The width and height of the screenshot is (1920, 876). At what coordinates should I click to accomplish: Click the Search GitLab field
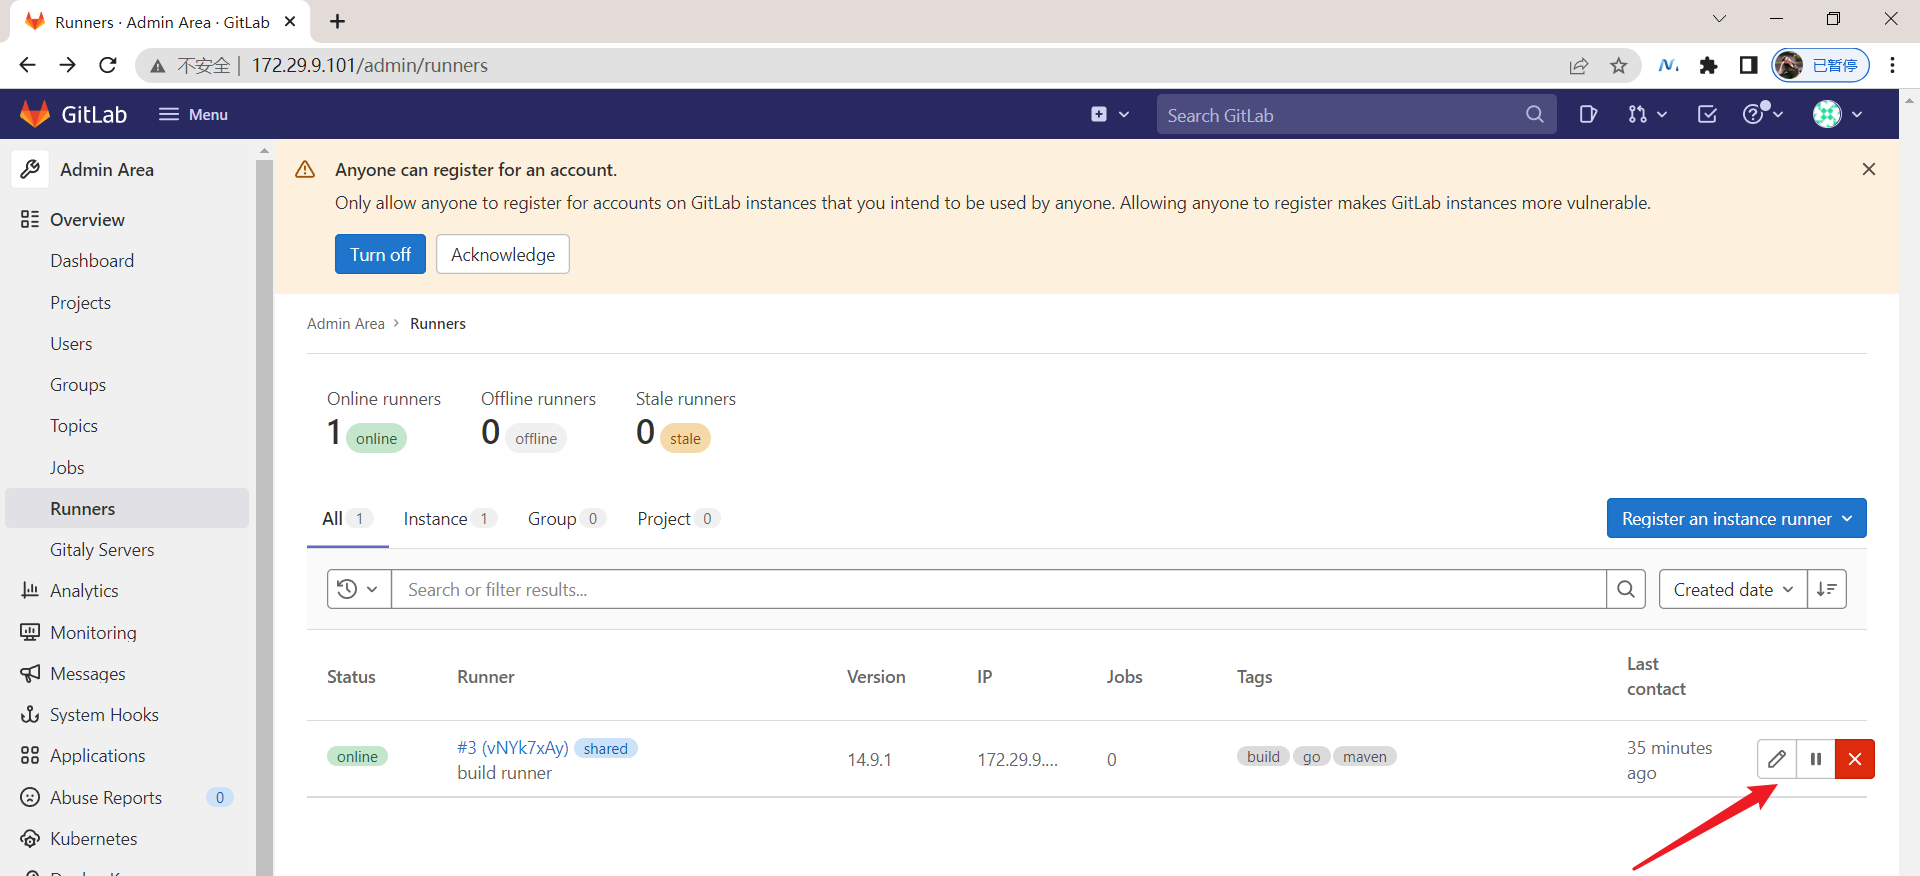1356,115
